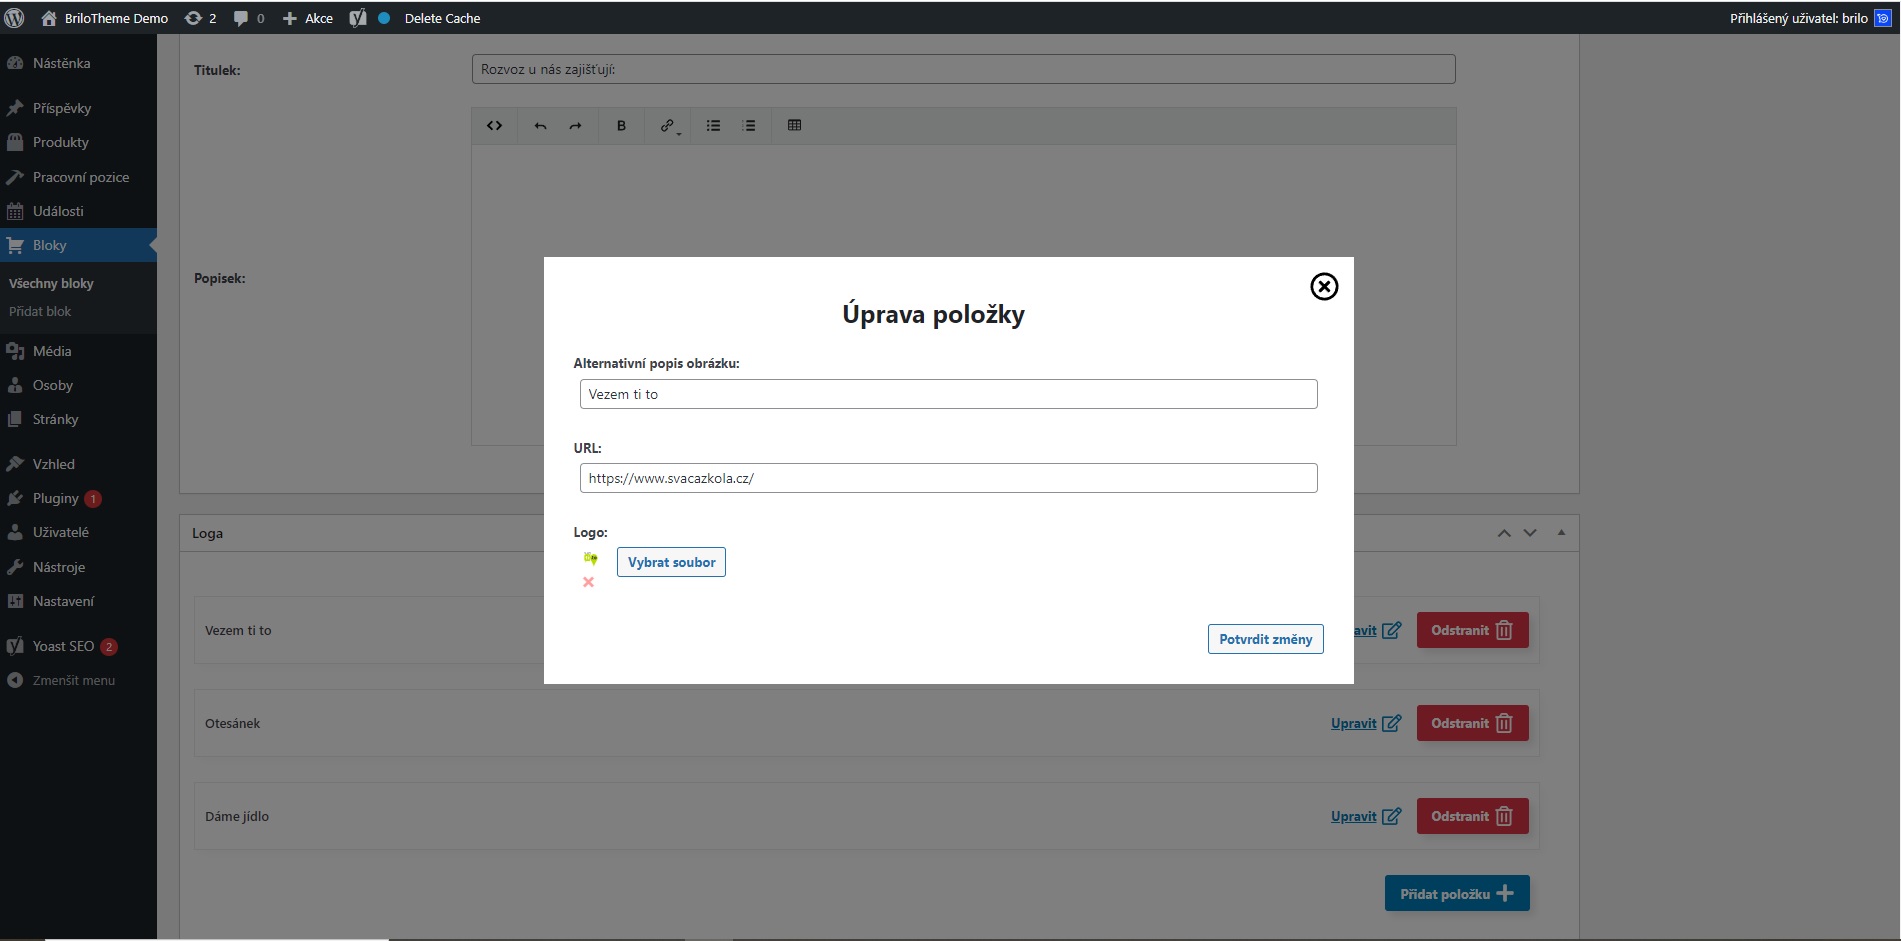Open Pluginy in sidebar menu

(55, 498)
